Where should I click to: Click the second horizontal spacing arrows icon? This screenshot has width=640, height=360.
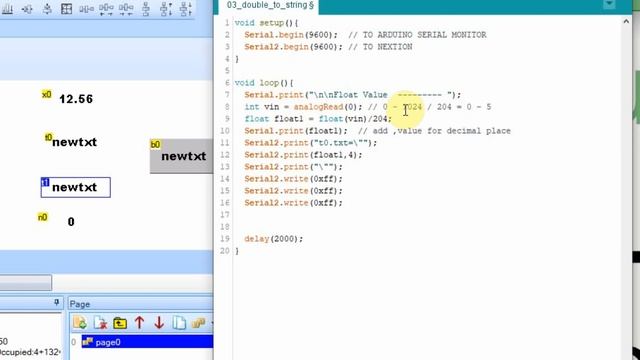click(126, 9)
